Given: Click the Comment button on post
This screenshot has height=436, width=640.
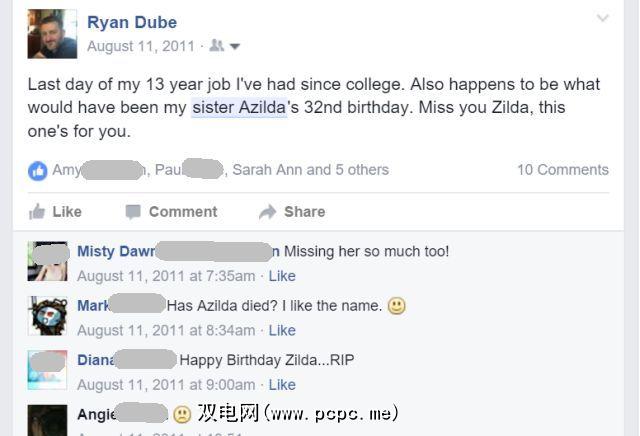Looking at the screenshot, I should click(x=171, y=211).
